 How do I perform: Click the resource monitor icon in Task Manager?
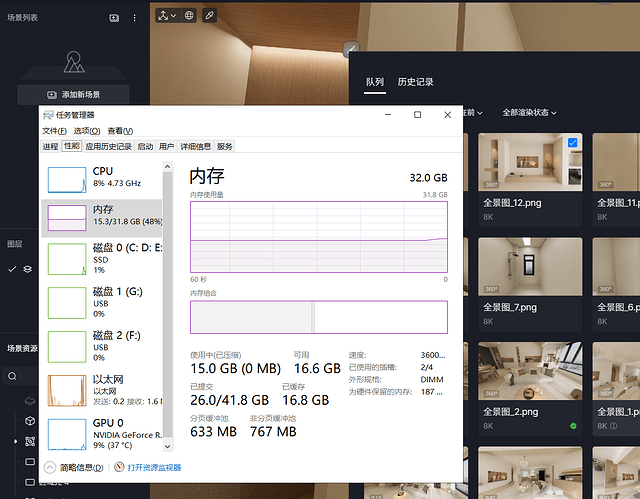click(119, 467)
